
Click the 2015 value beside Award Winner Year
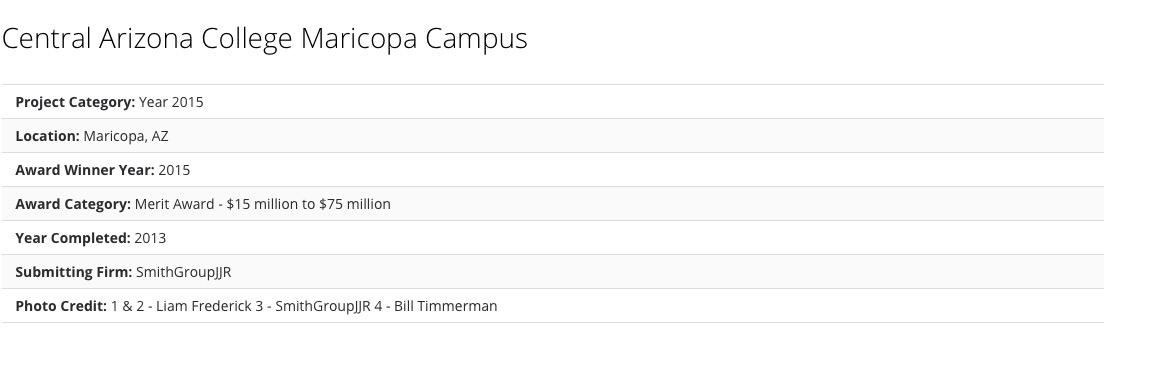point(174,170)
